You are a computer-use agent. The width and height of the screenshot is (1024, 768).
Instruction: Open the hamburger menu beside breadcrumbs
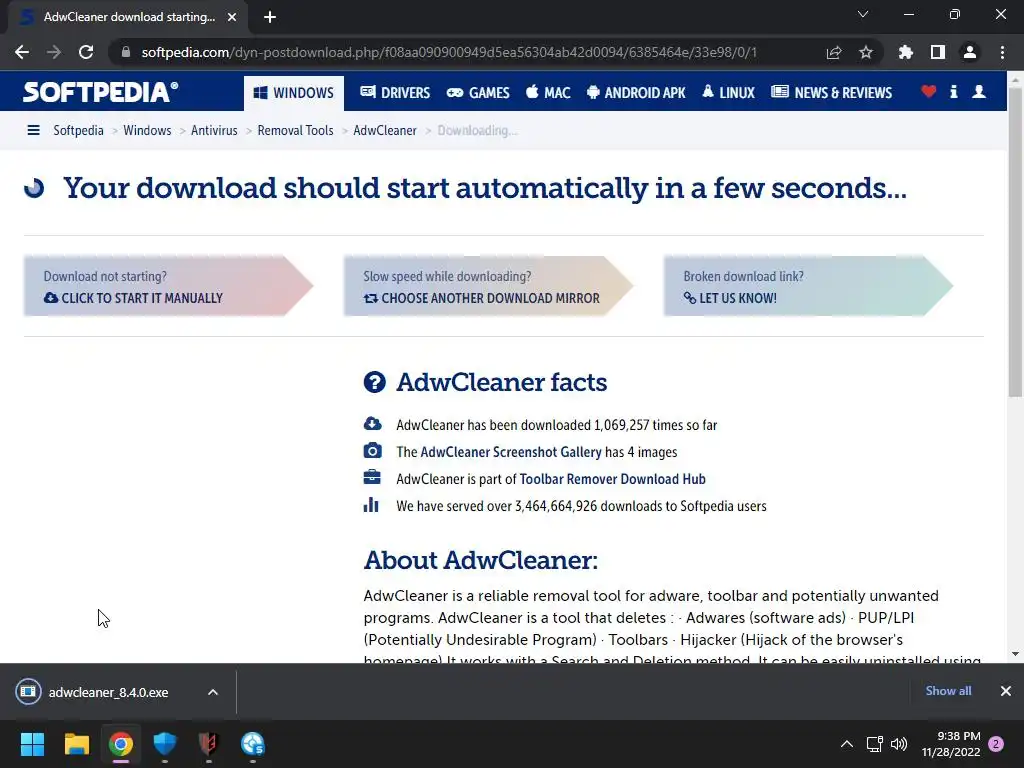[x=33, y=130]
